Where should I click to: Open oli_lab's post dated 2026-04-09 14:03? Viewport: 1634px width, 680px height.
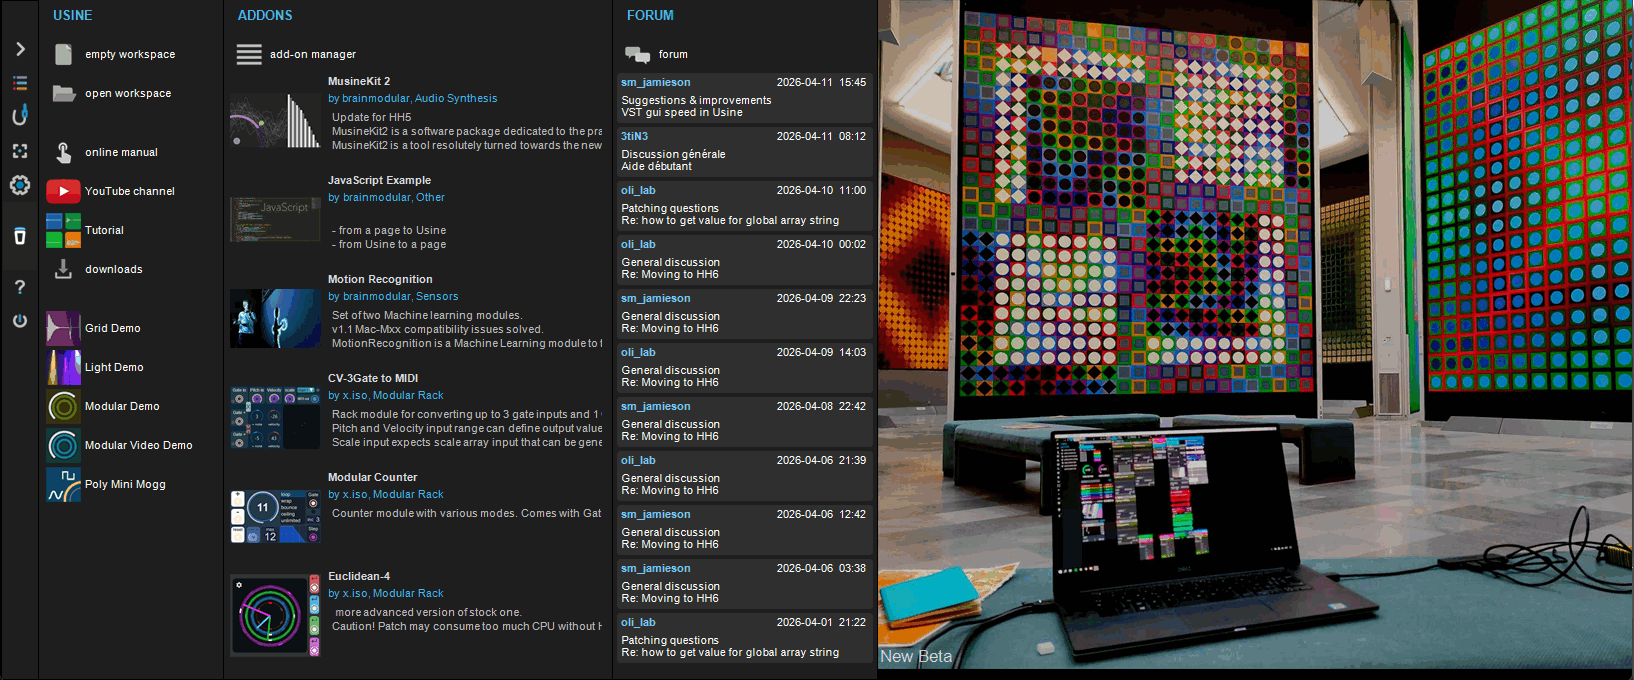coord(744,368)
